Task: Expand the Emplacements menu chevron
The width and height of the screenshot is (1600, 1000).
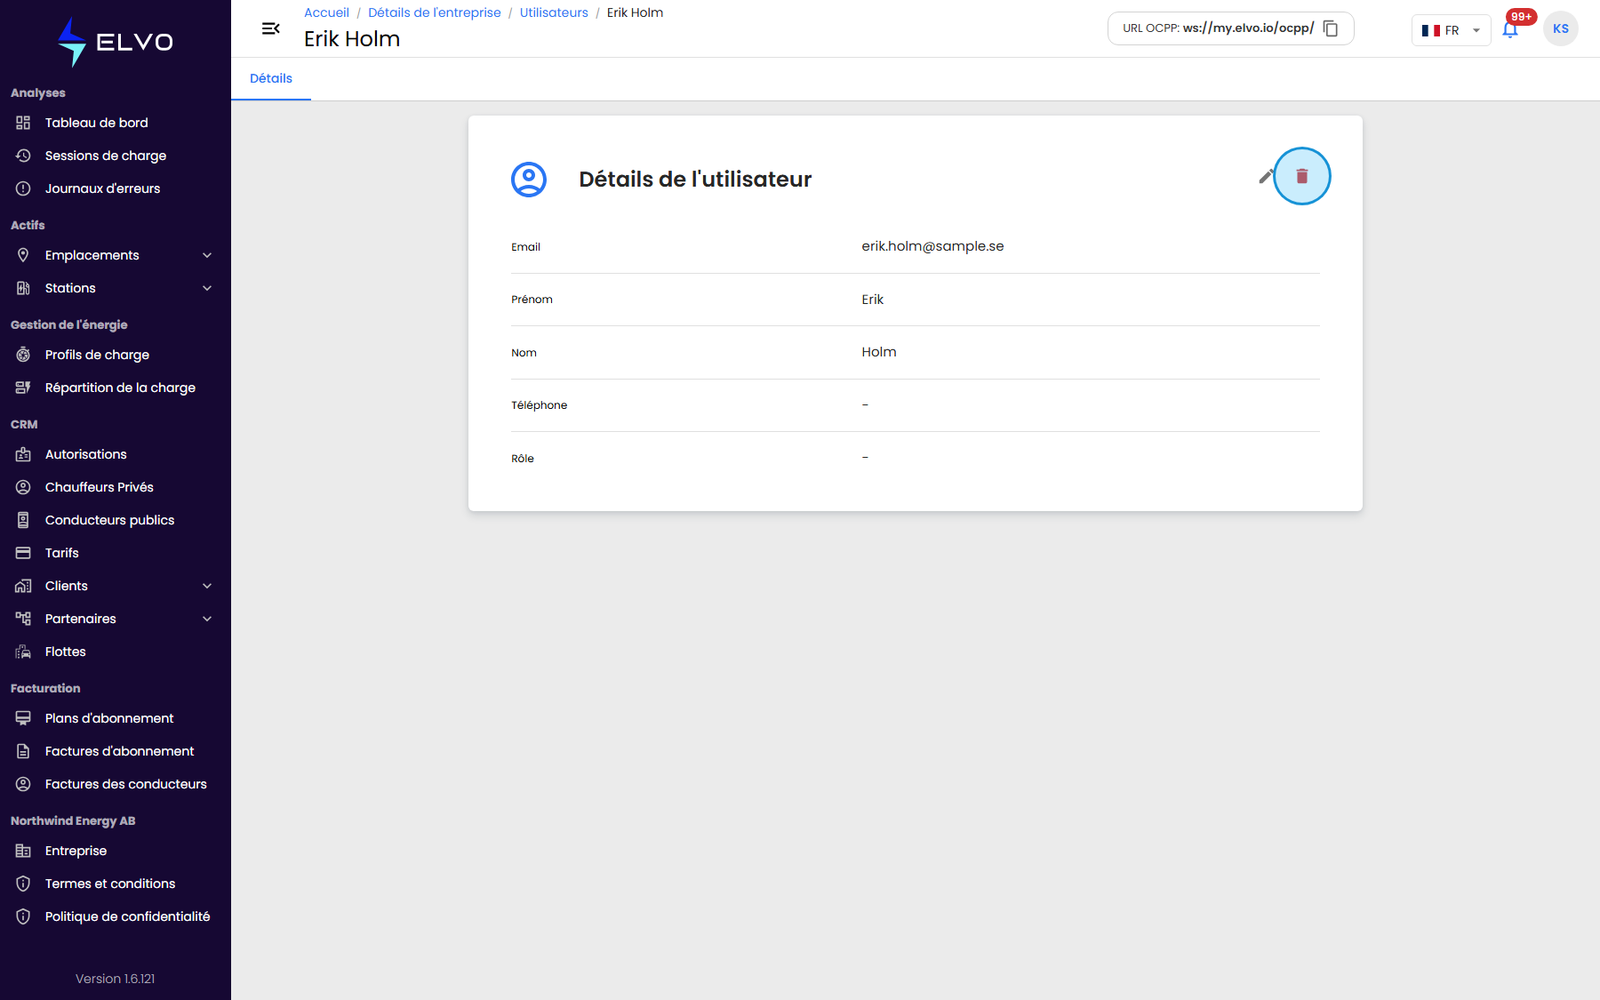Action: click(x=207, y=255)
